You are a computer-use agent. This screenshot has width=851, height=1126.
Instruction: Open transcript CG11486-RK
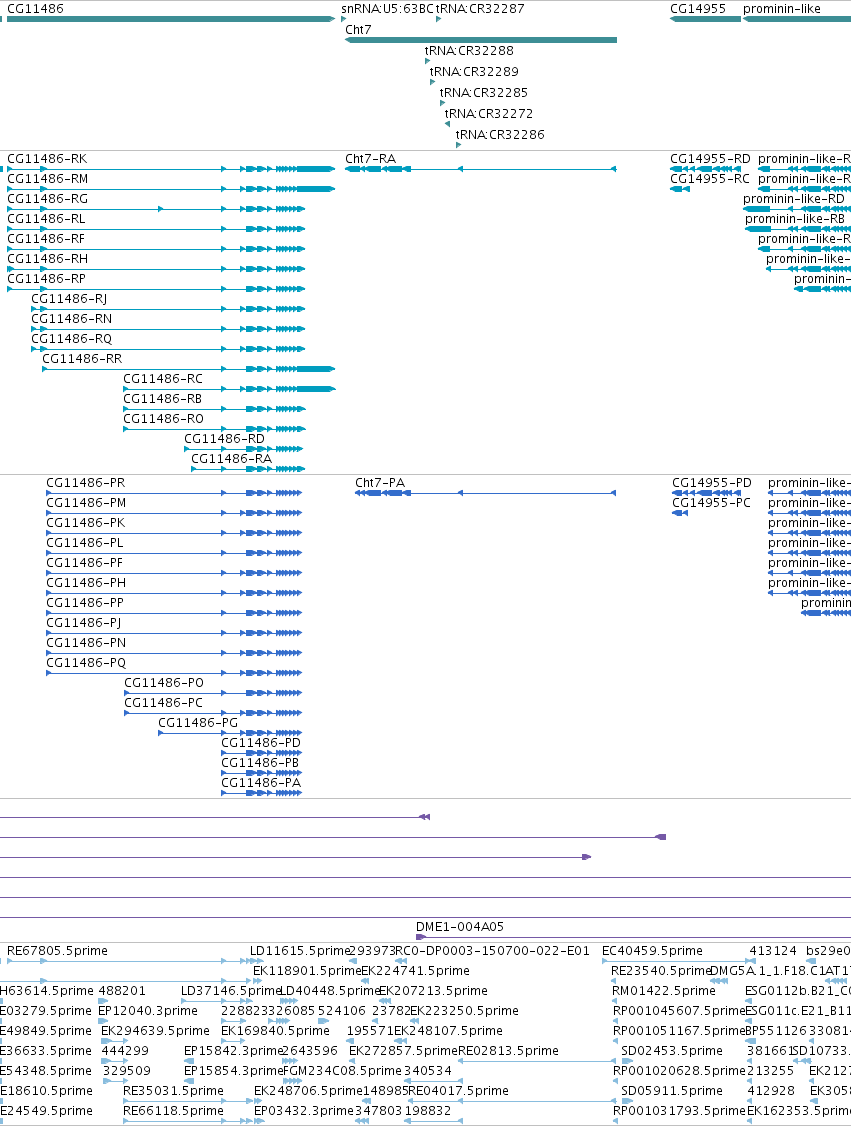(47, 159)
